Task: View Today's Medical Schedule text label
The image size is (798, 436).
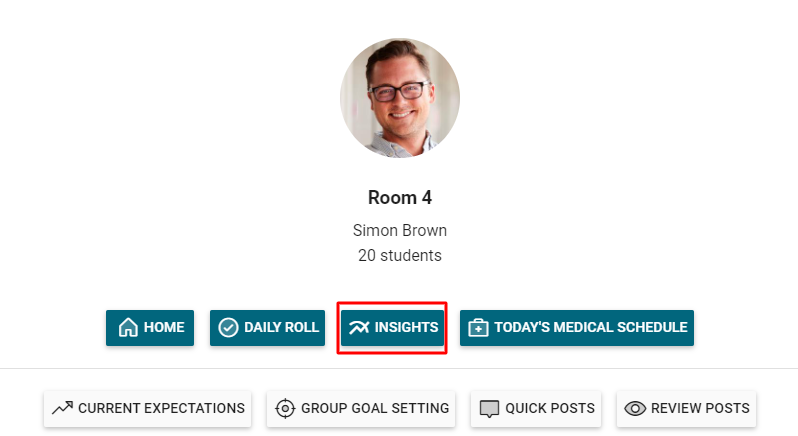Action: pyautogui.click(x=590, y=328)
